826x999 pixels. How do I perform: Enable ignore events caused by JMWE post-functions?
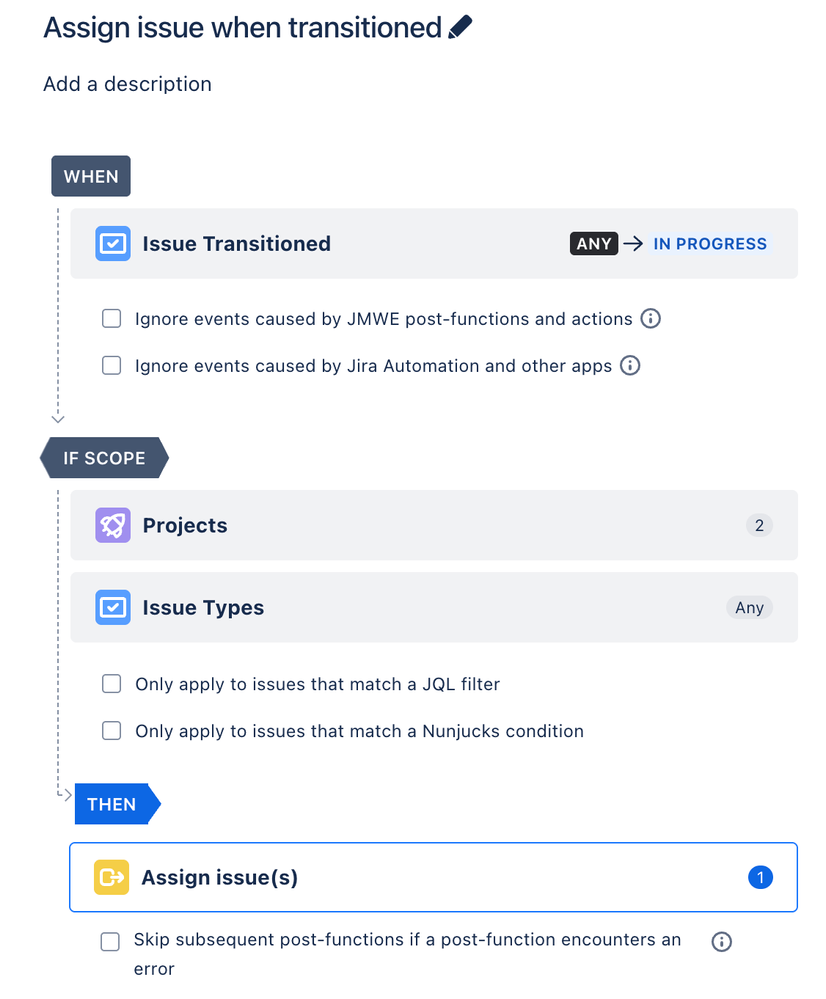point(112,318)
